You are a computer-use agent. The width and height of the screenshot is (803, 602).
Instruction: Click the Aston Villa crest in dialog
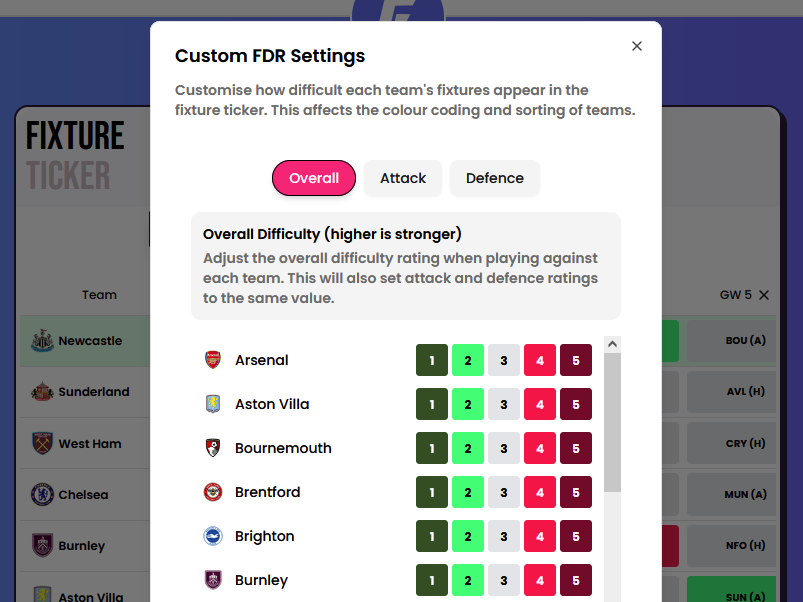[212, 404]
